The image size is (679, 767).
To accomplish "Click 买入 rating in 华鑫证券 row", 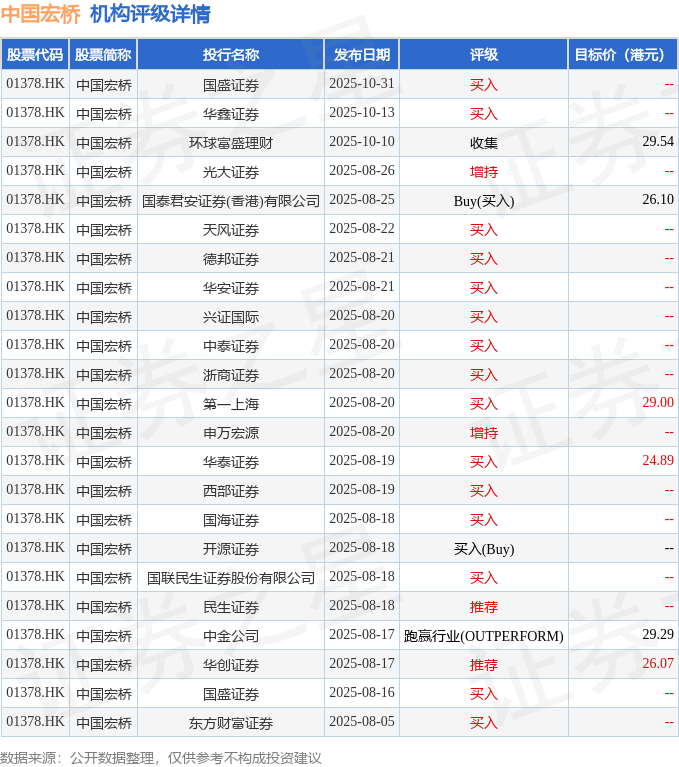I will (x=484, y=114).
